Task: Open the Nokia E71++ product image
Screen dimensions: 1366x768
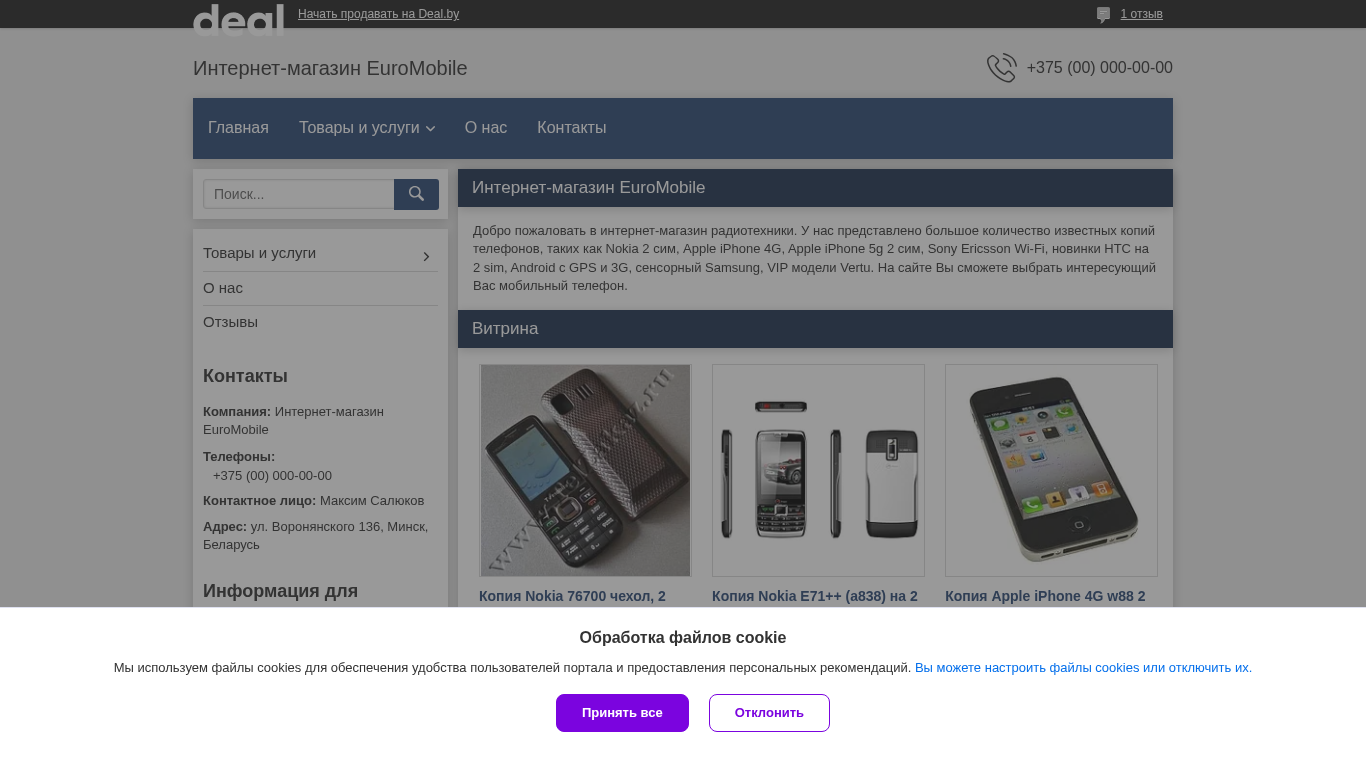Action: pos(818,470)
